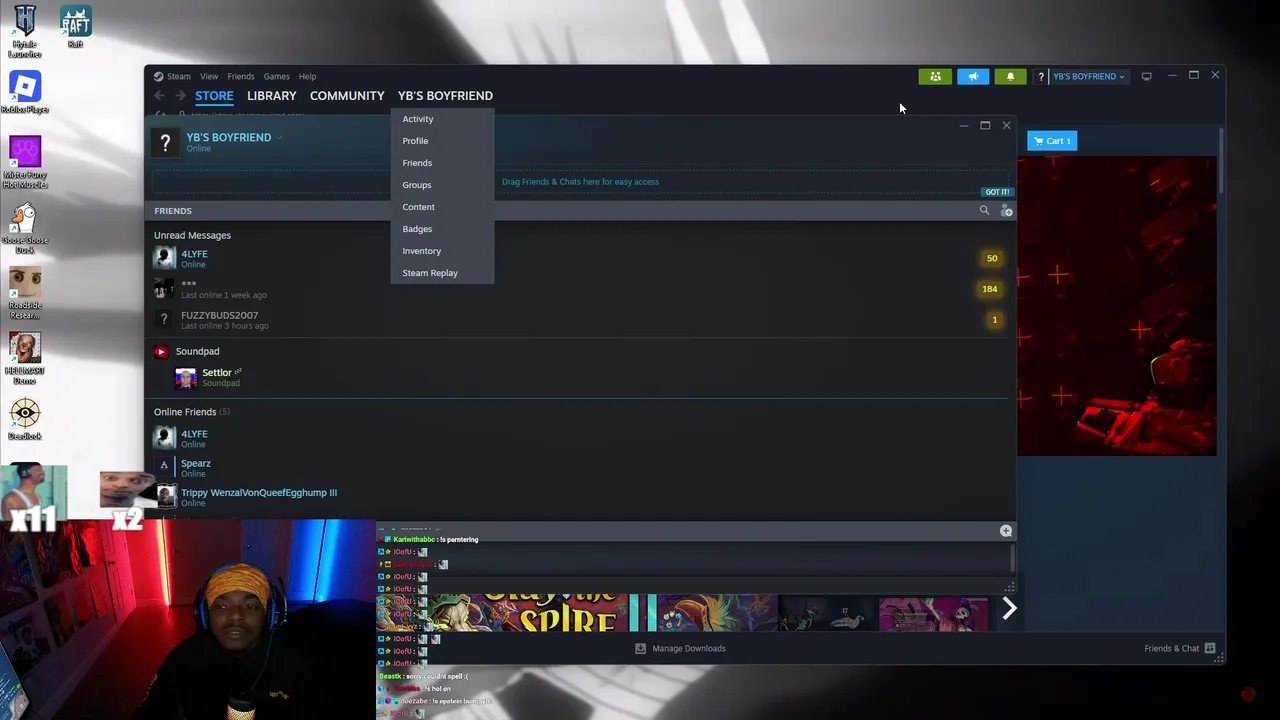Collapse the Soundpad game group

[197, 351]
